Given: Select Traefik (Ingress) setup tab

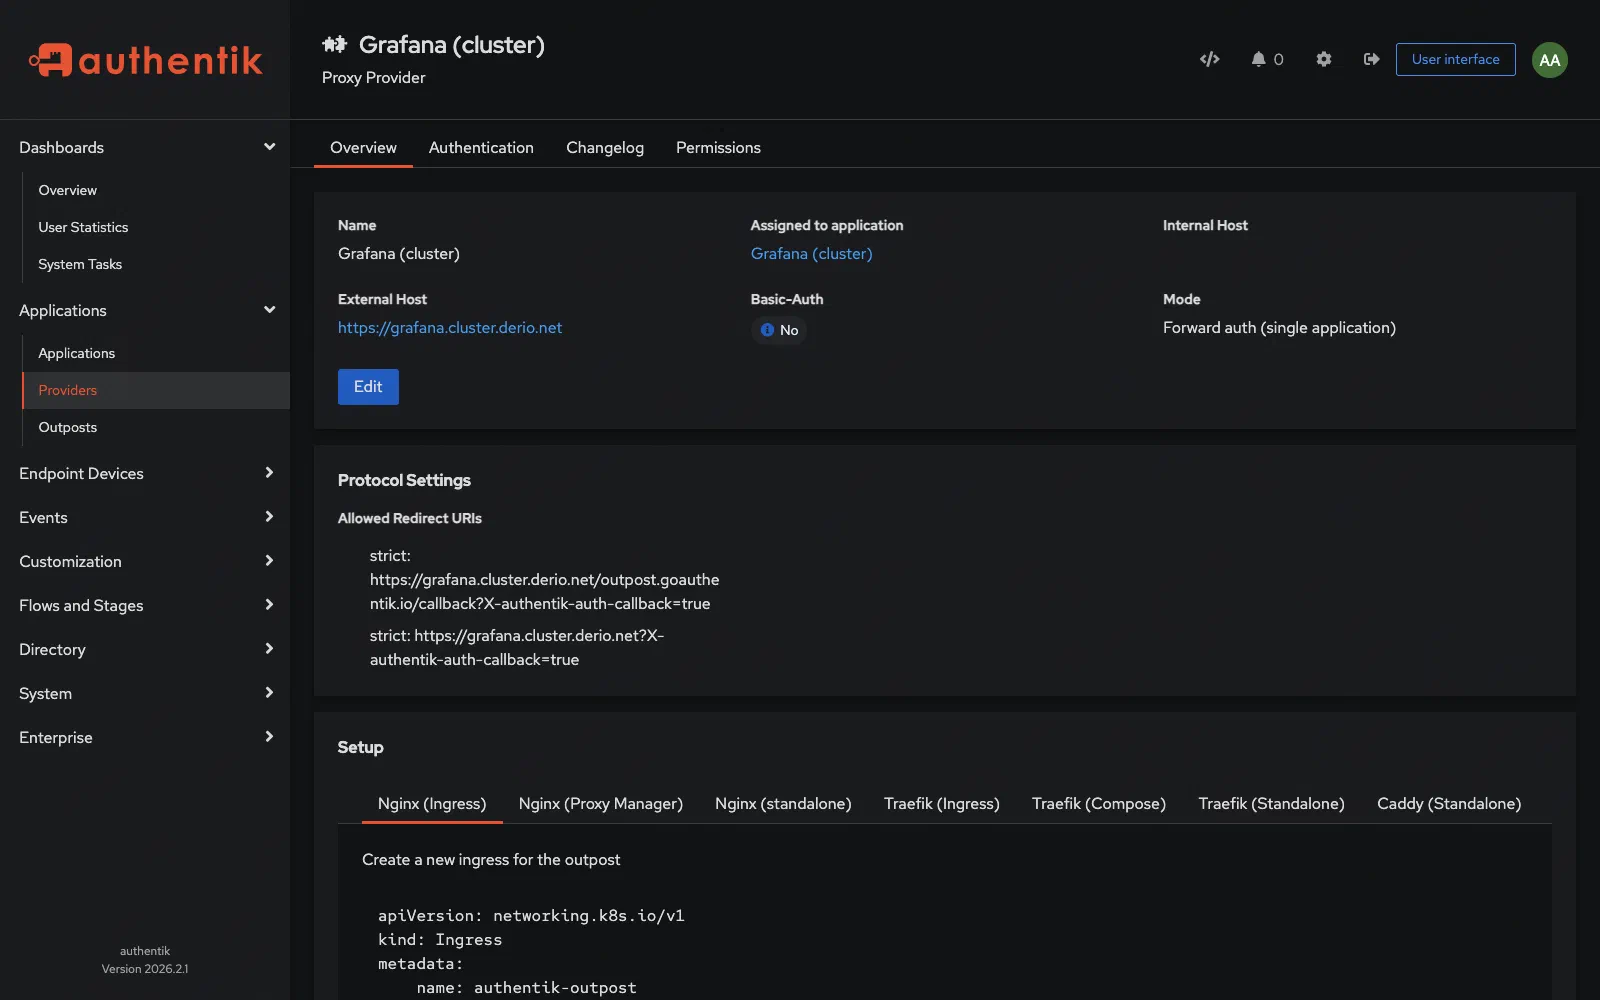Looking at the screenshot, I should pyautogui.click(x=942, y=803).
